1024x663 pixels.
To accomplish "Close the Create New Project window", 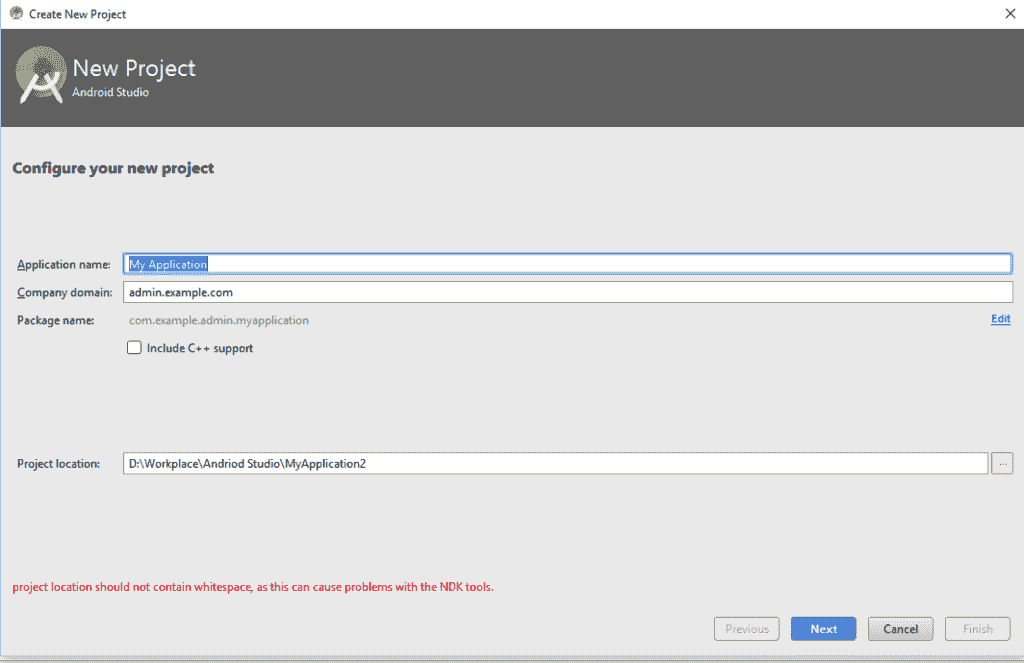I will click(x=1009, y=14).
